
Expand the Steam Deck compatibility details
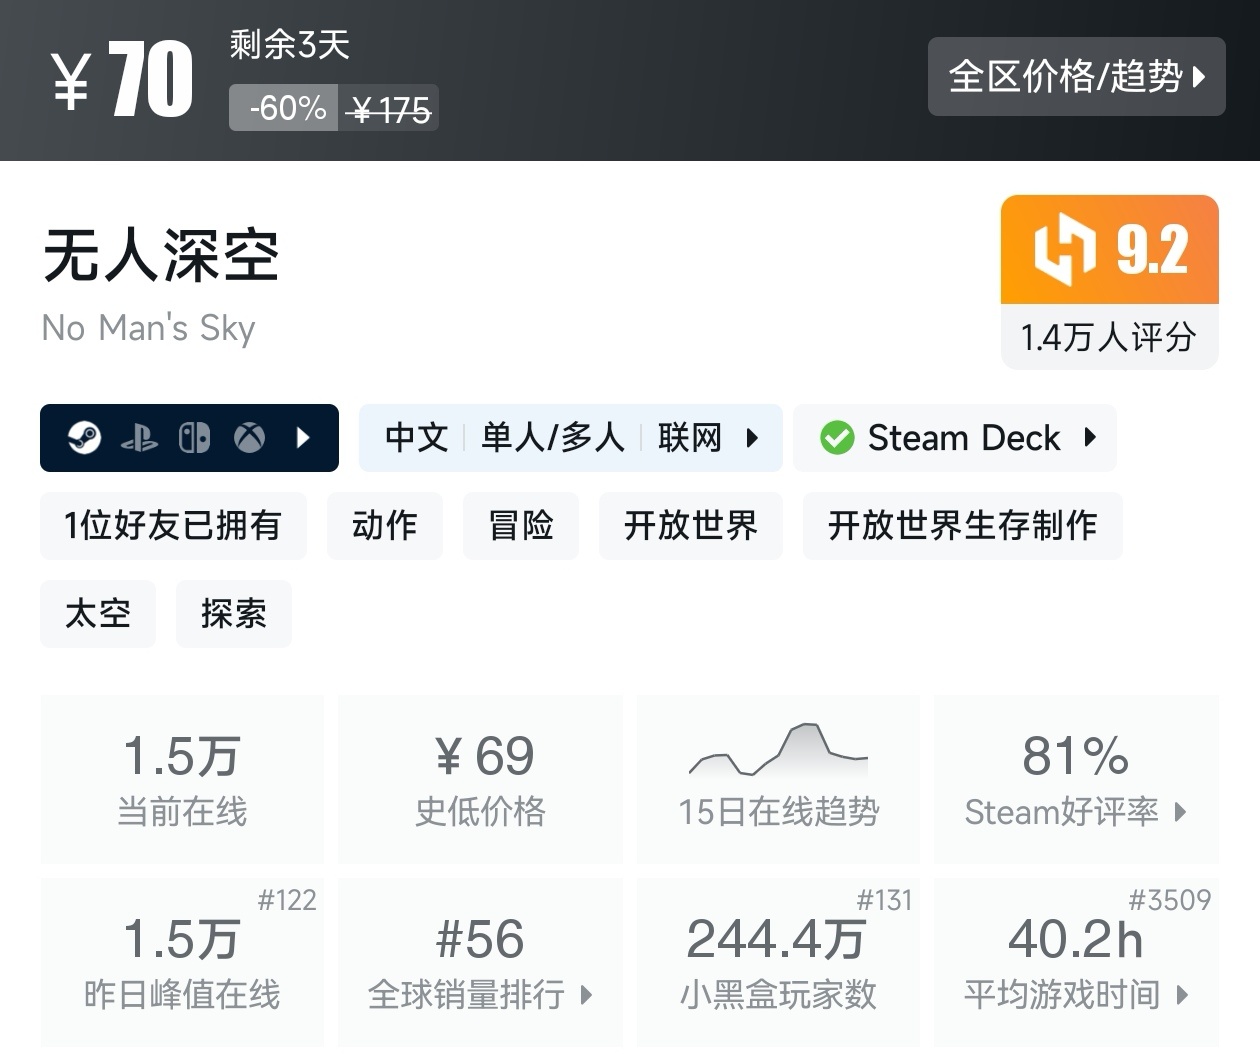1090,437
